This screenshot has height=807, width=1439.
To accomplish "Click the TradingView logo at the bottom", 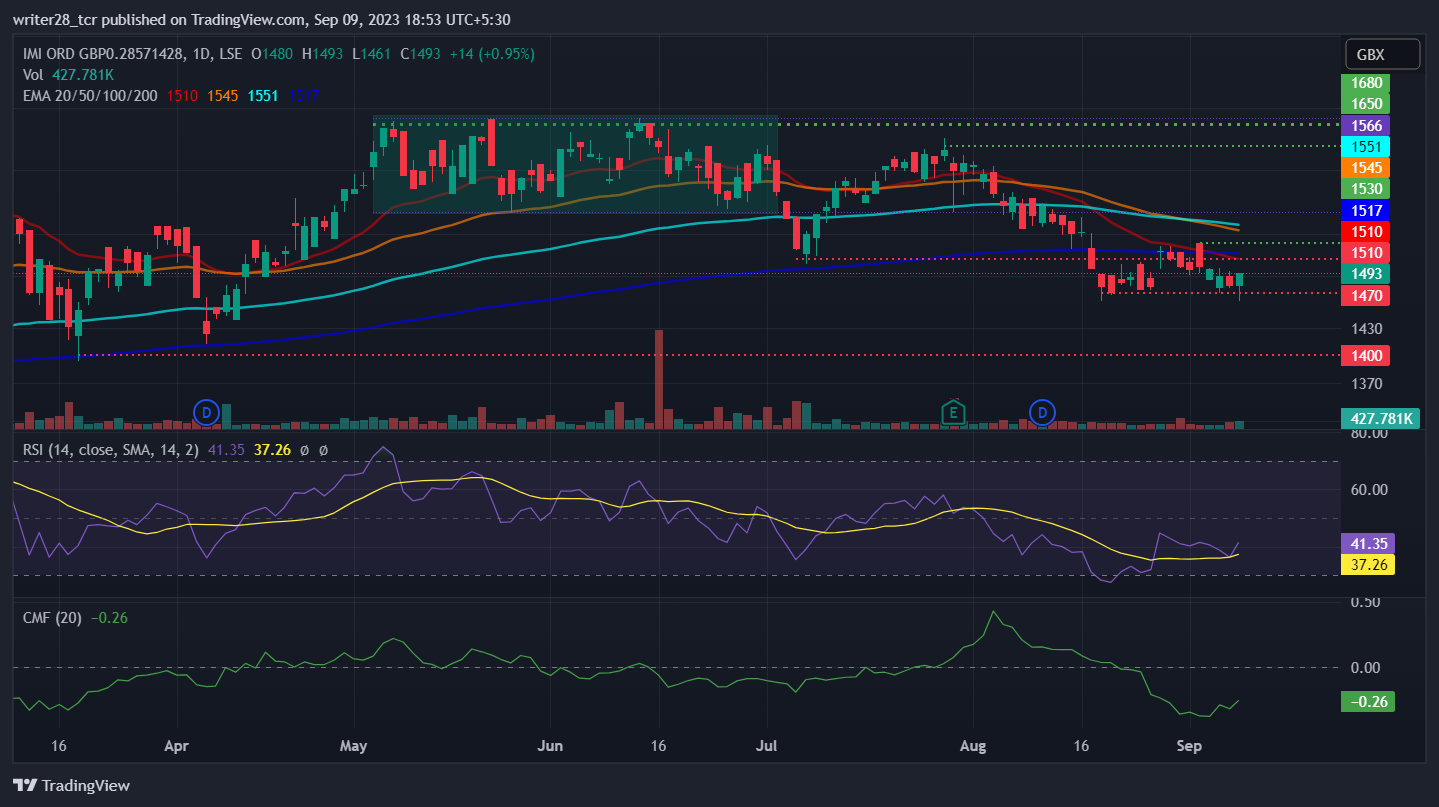I will pyautogui.click(x=71, y=785).
